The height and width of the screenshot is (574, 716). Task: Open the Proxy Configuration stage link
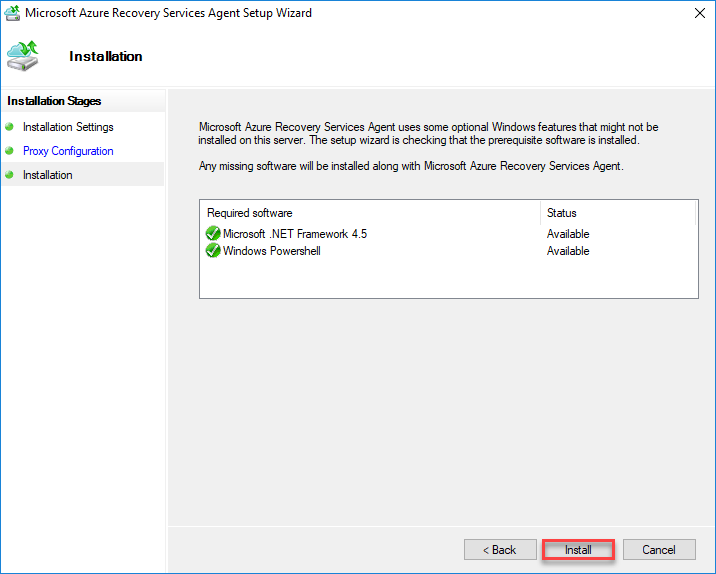(x=68, y=151)
